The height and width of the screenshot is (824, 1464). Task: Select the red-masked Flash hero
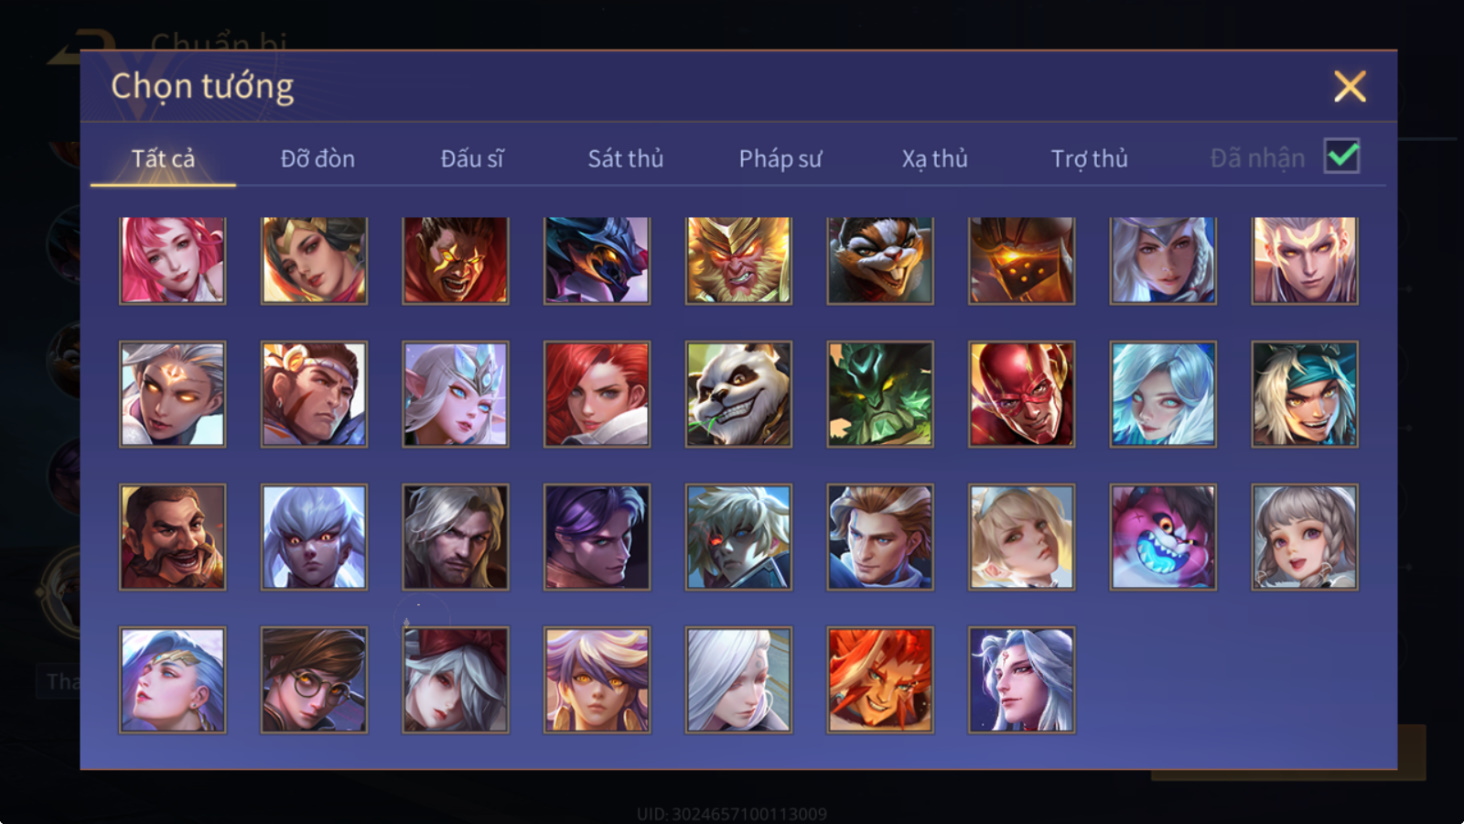click(x=1022, y=394)
